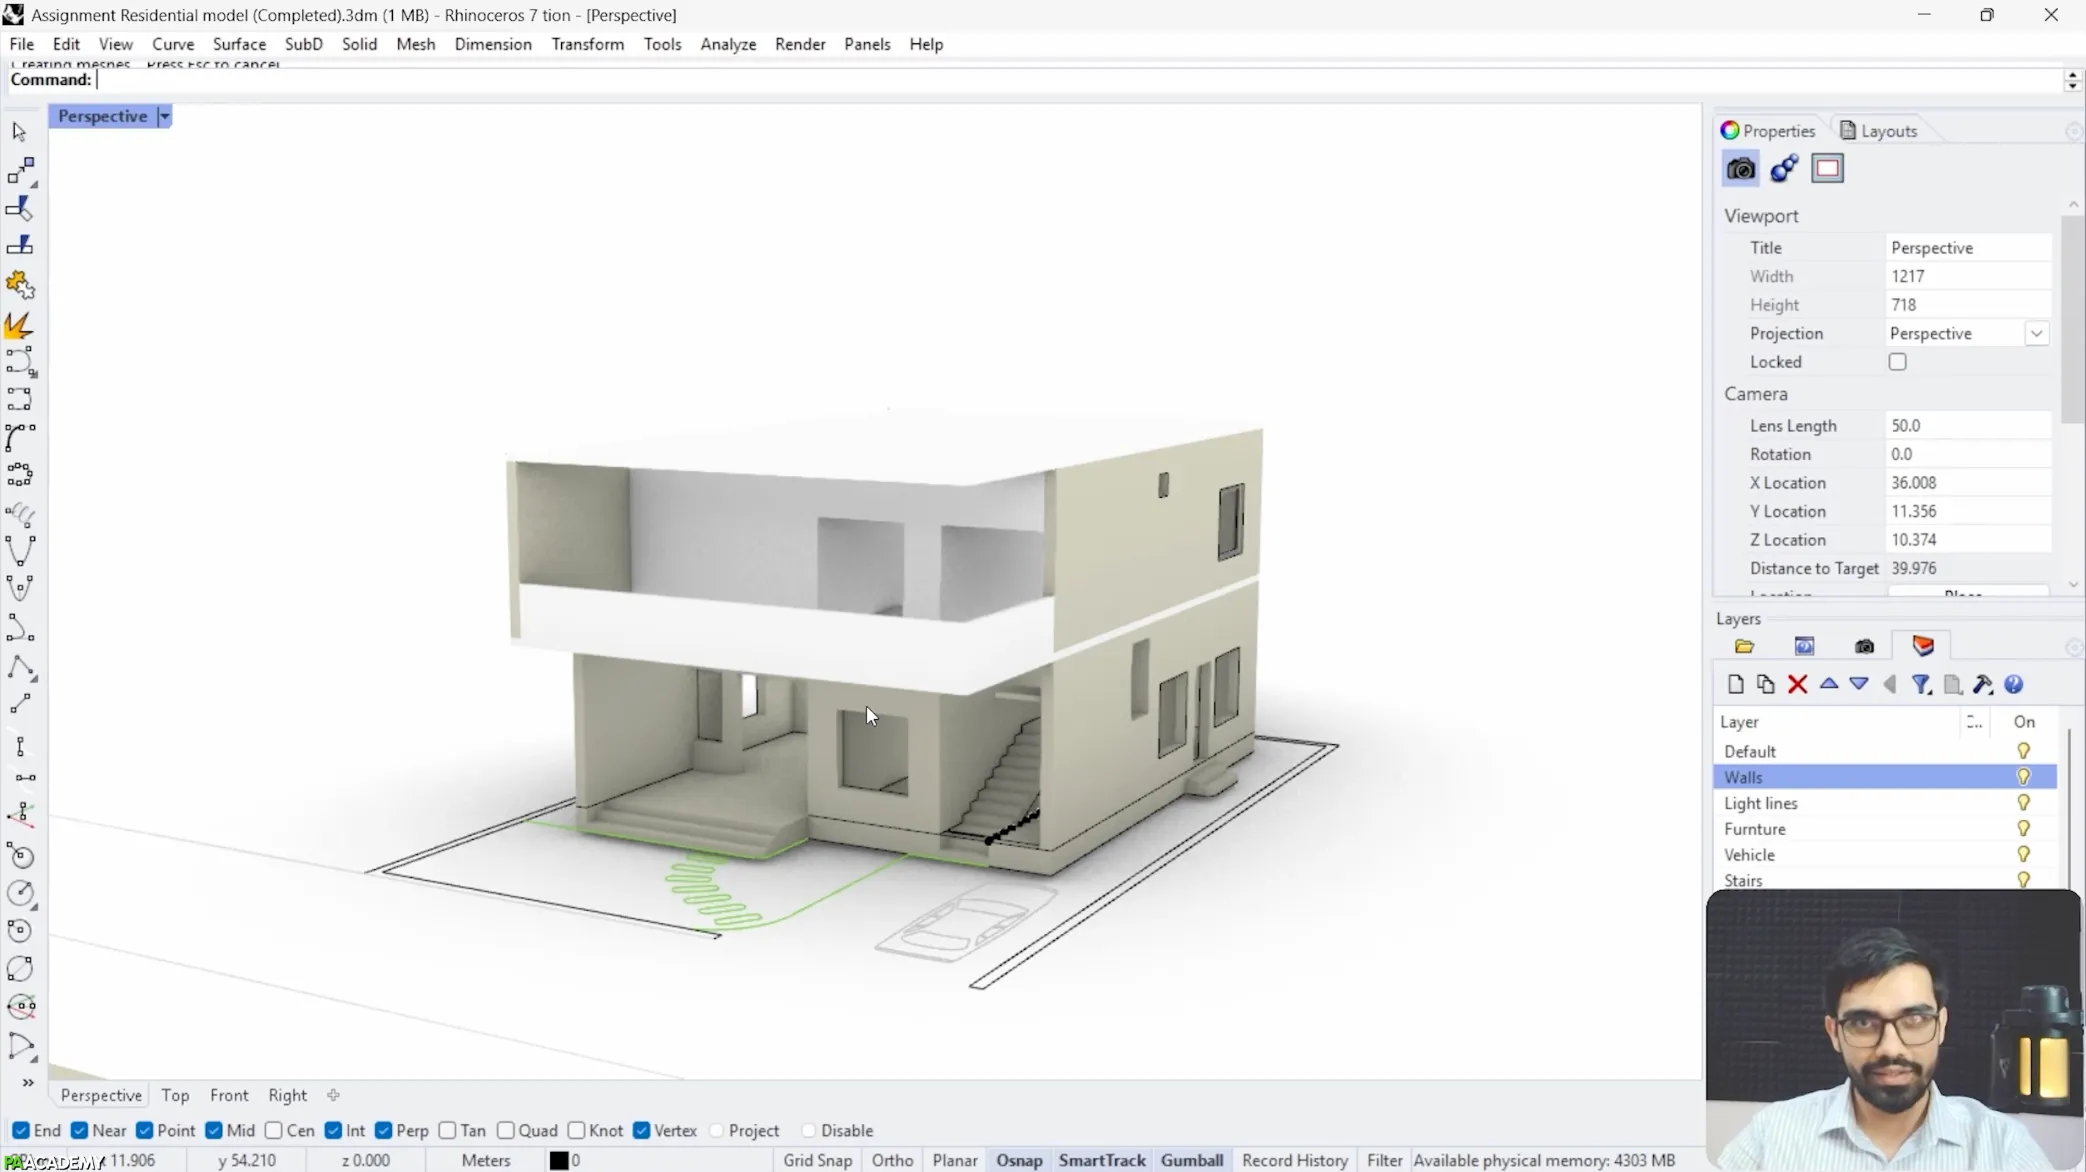Open the Transform menu
Image resolution: width=2086 pixels, height=1172 pixels.
[x=587, y=44]
